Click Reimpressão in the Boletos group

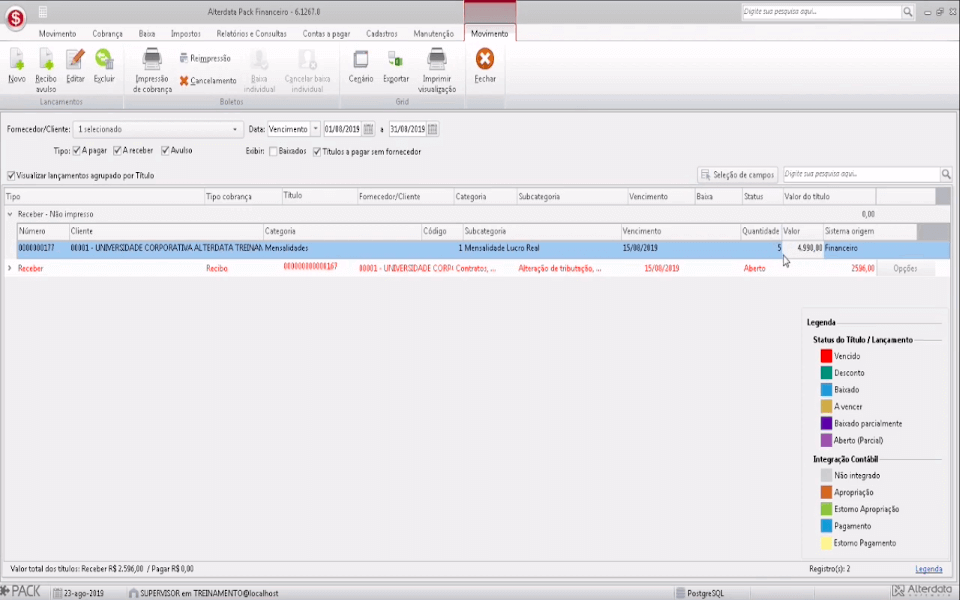coord(205,58)
